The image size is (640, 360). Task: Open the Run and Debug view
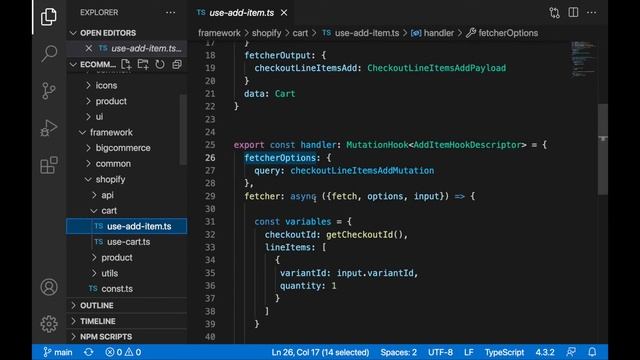49,128
